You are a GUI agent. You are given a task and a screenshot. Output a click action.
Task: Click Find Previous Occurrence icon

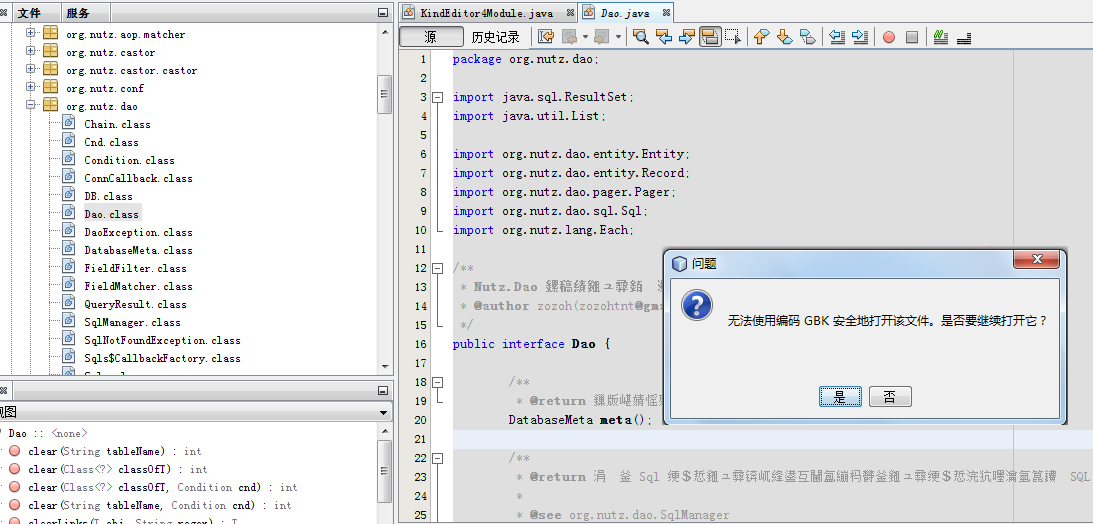[664, 37]
